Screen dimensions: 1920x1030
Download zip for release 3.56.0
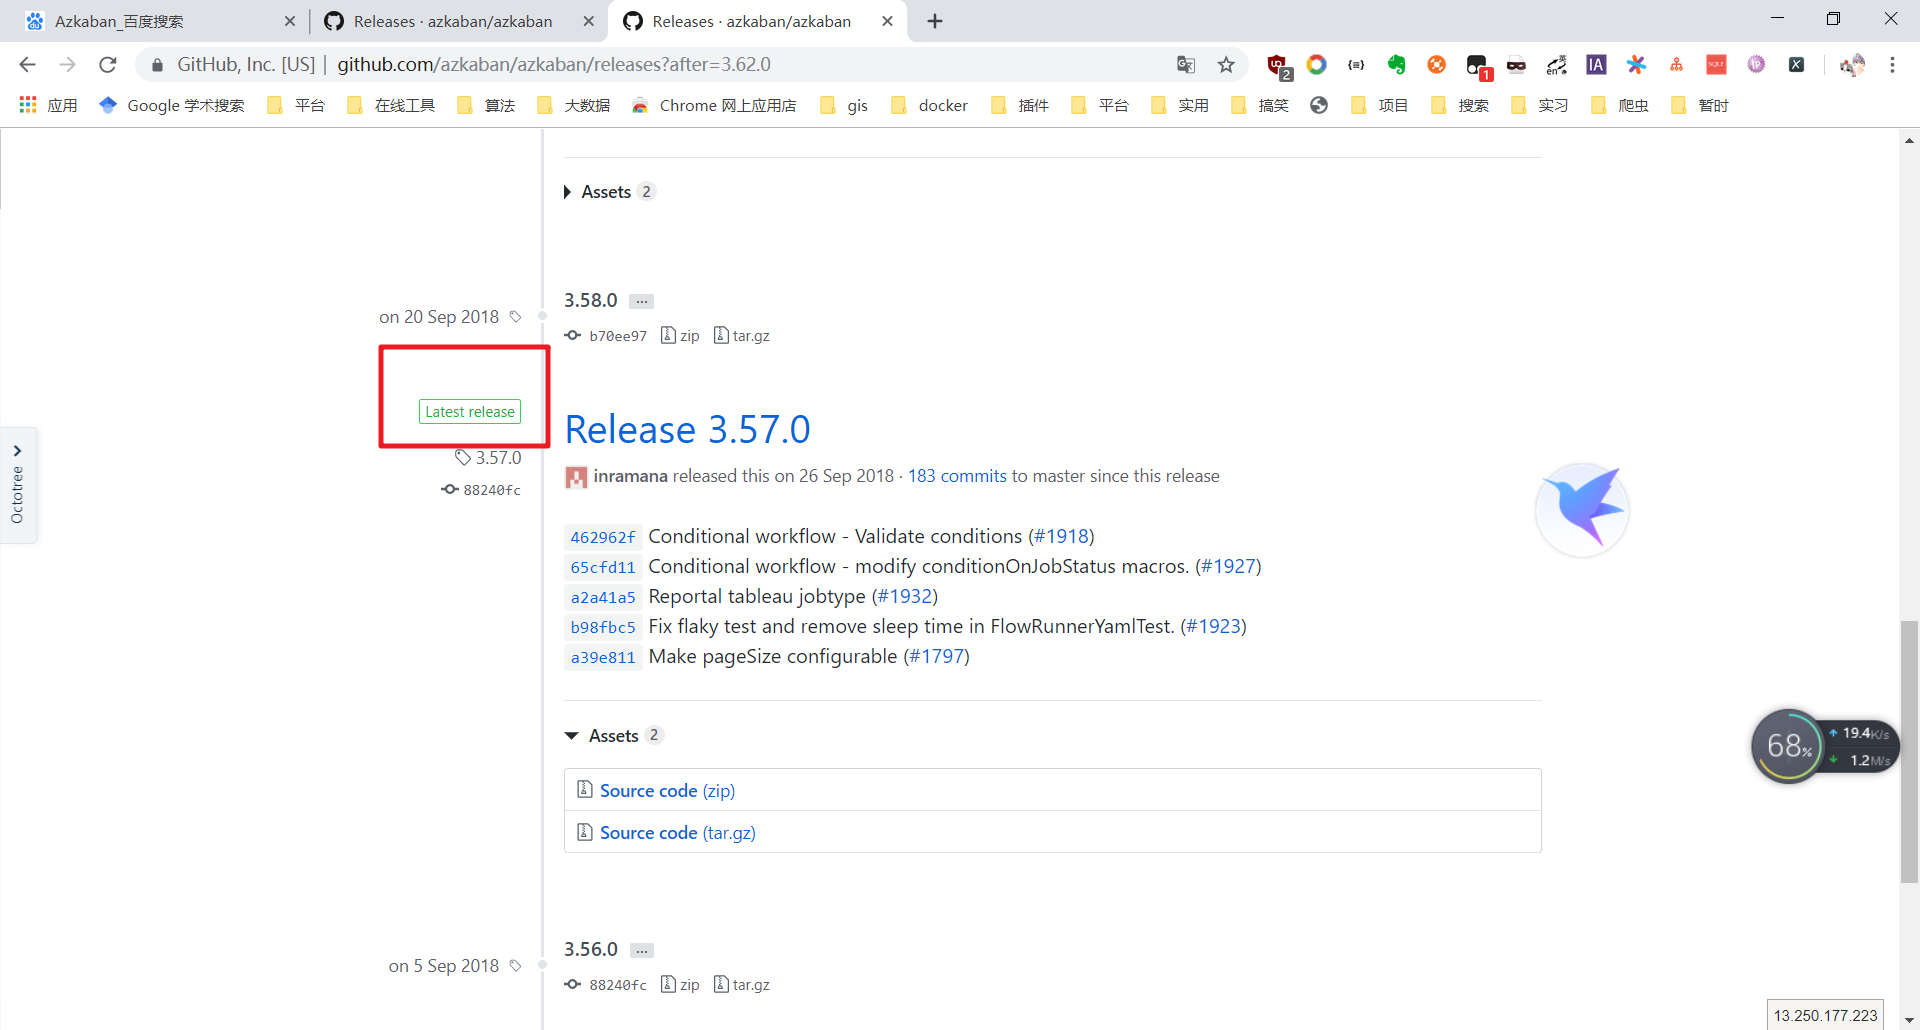click(x=680, y=985)
